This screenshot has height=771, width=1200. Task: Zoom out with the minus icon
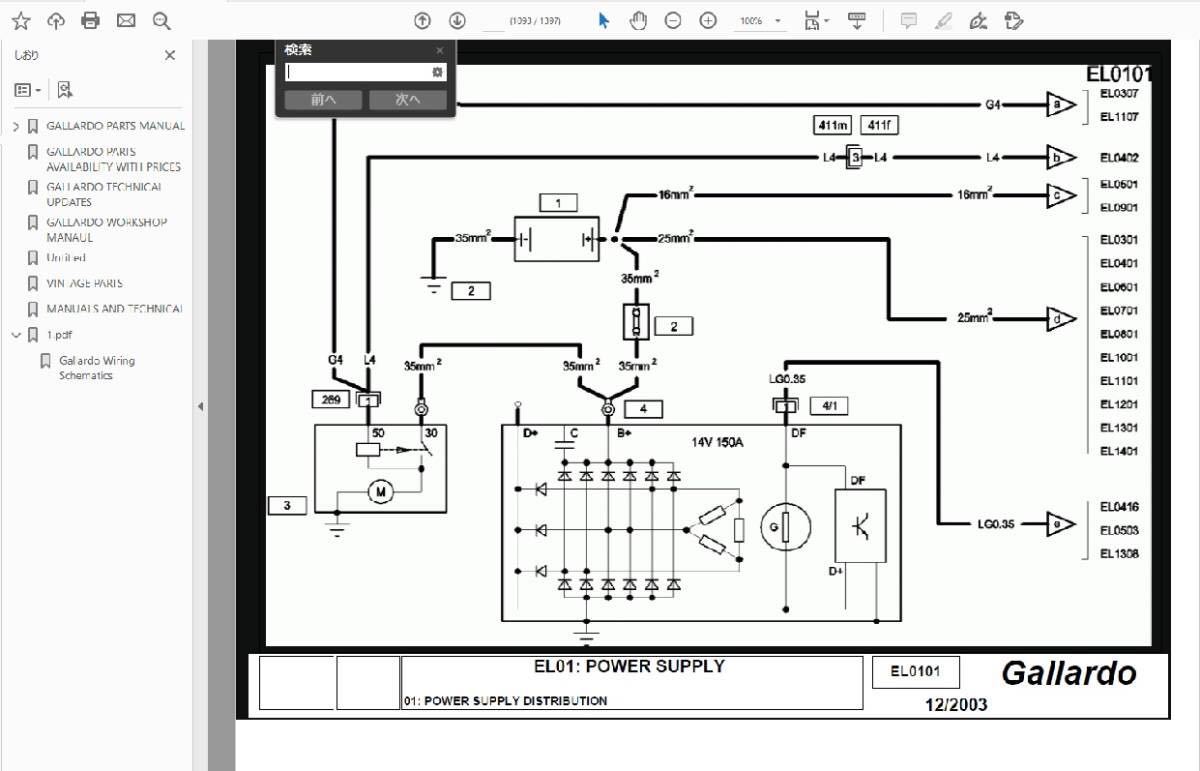point(673,20)
